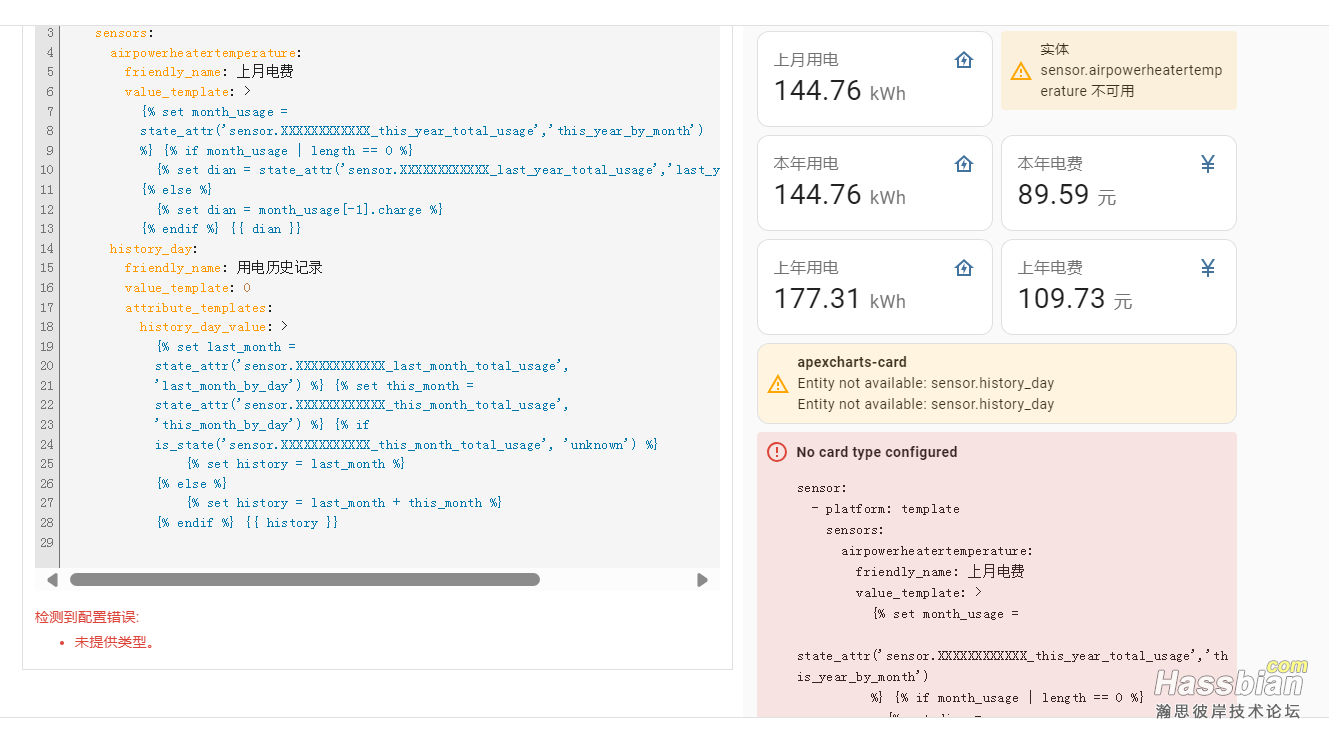This screenshot has width=1329, height=729.
Task: Click home energy icon on 本年用电 card
Action: click(964, 164)
